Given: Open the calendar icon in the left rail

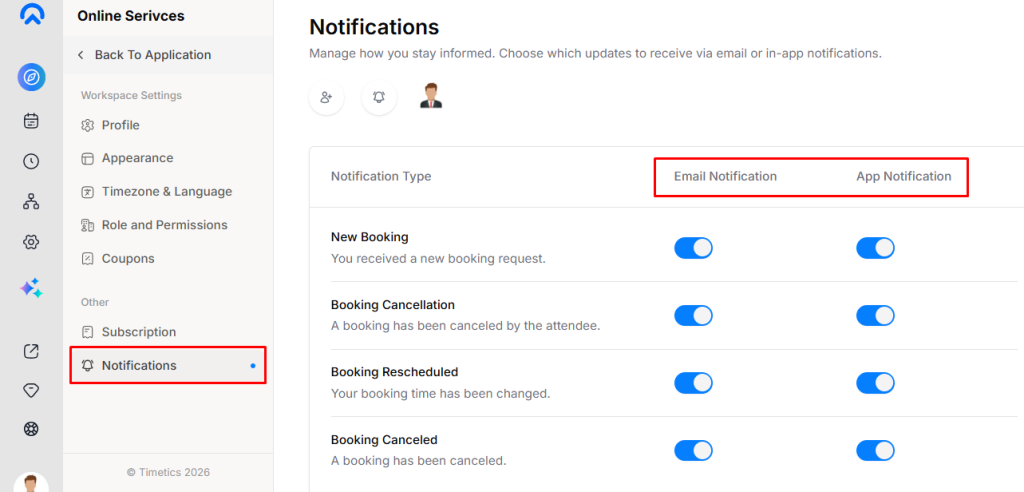Looking at the screenshot, I should coord(31,121).
